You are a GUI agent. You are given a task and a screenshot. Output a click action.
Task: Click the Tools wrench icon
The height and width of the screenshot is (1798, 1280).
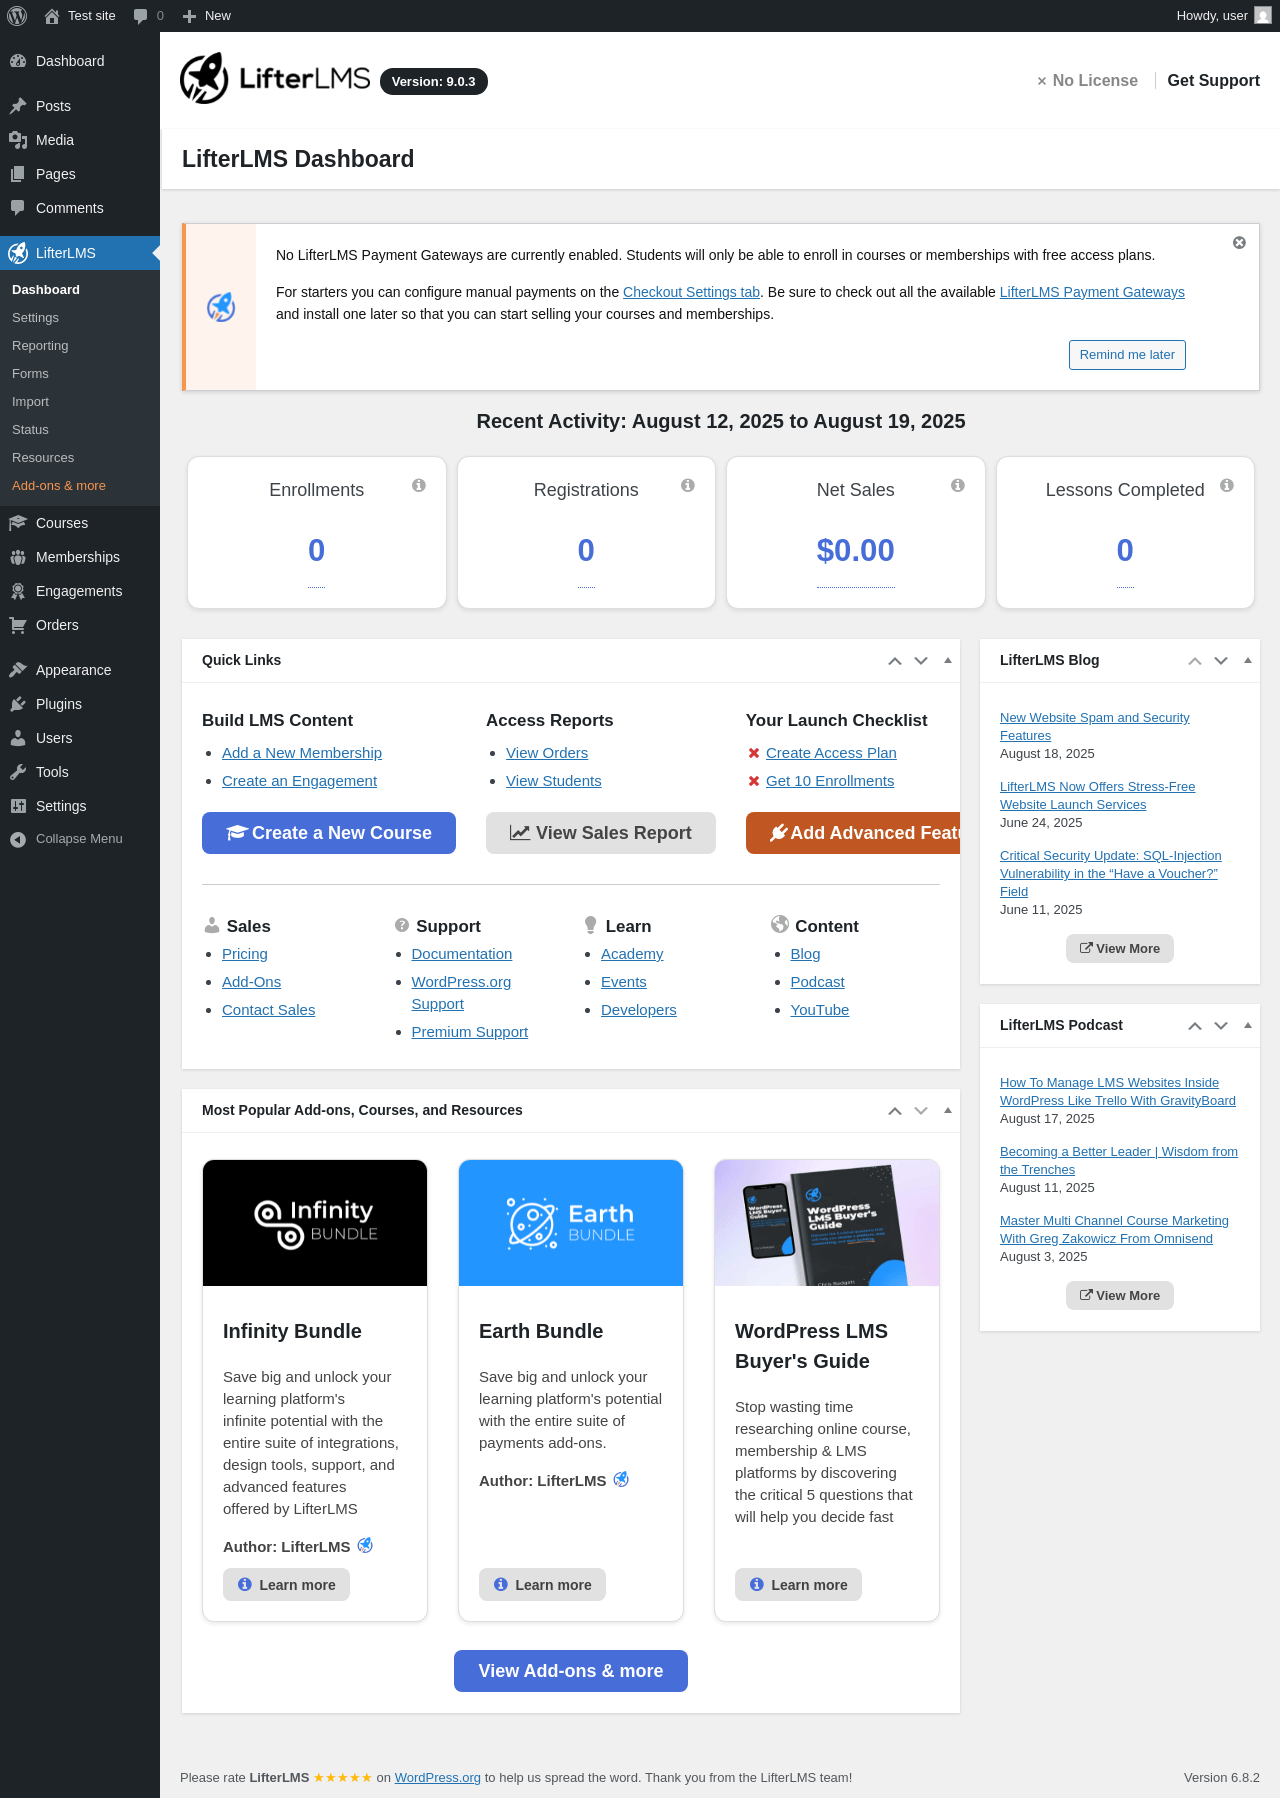(18, 772)
